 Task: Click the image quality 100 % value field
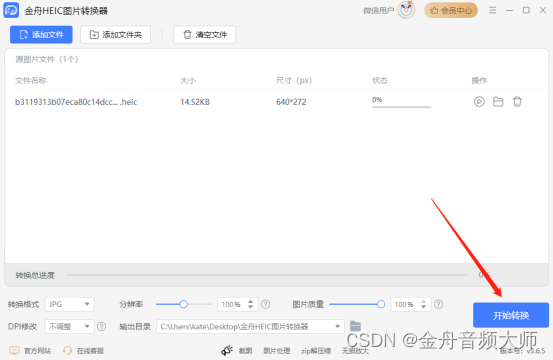(x=405, y=304)
